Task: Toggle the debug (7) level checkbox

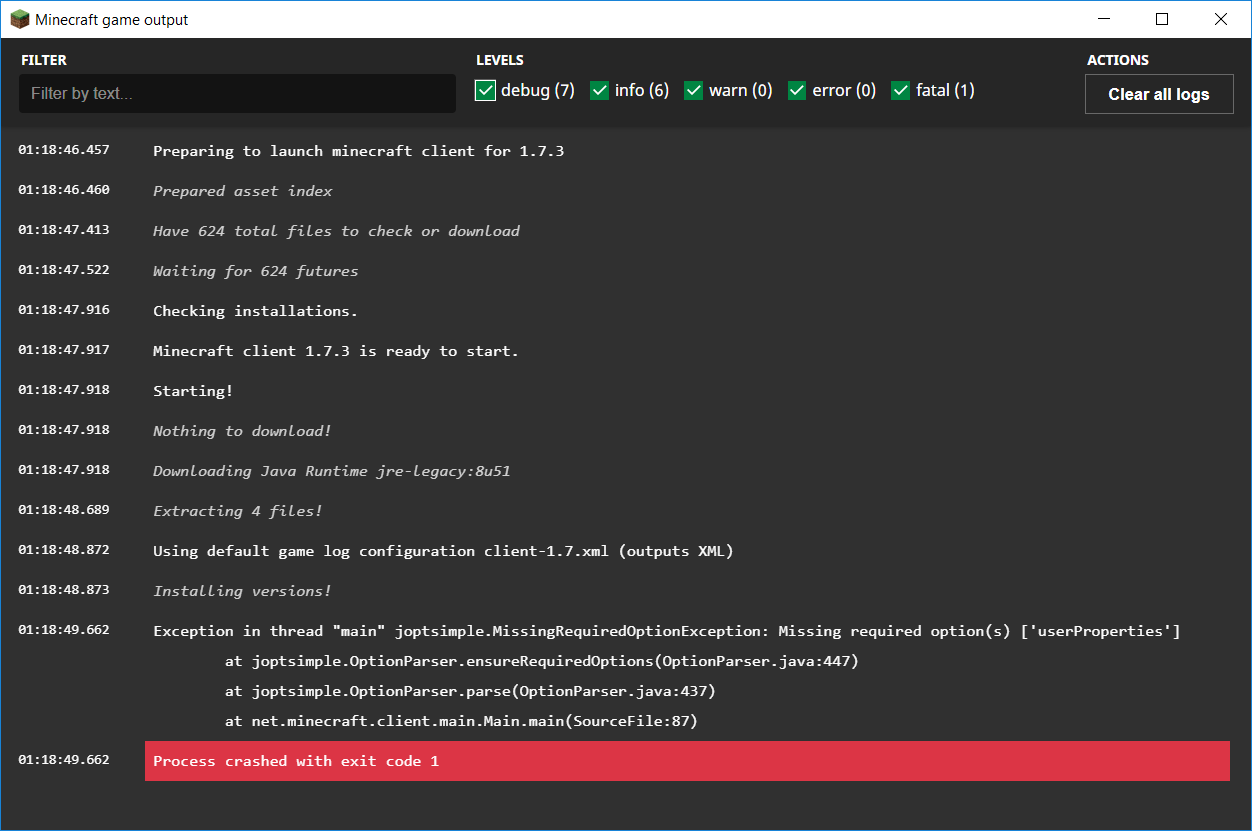Action: [x=486, y=91]
